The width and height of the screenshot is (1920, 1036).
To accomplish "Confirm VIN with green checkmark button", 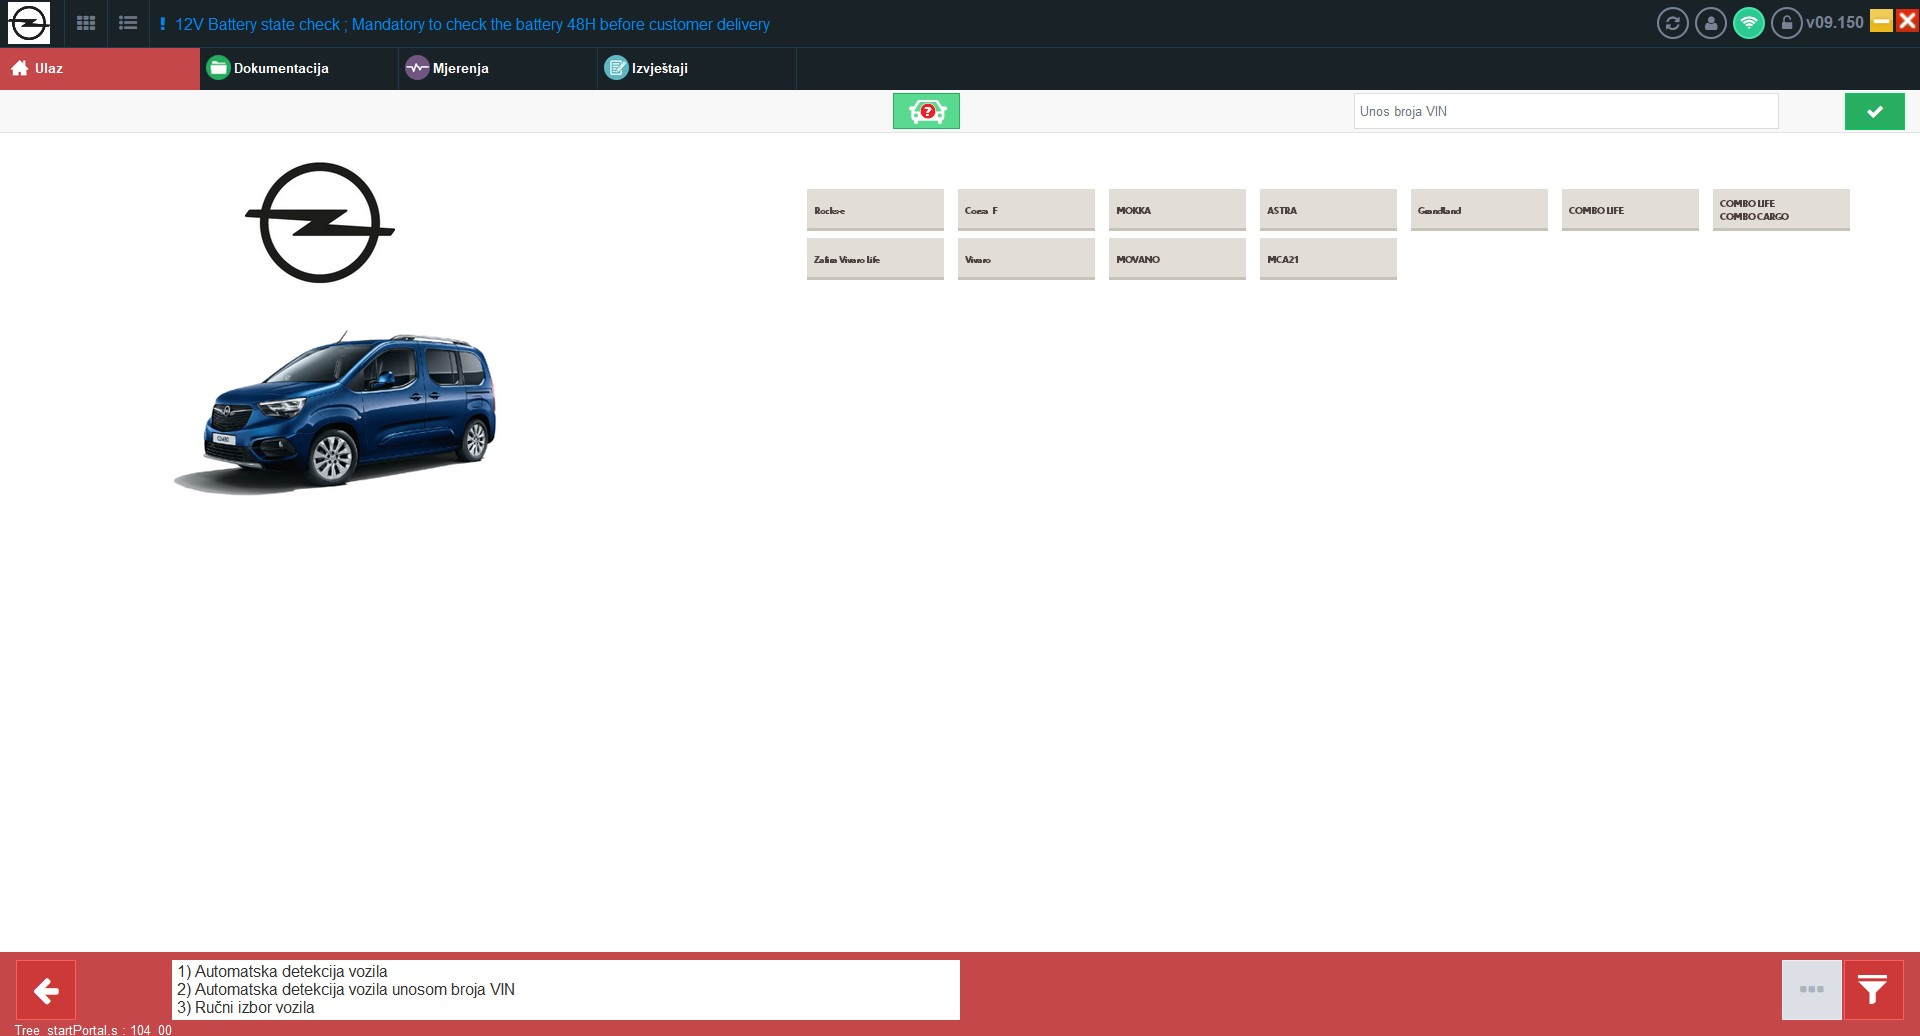I will tap(1874, 111).
